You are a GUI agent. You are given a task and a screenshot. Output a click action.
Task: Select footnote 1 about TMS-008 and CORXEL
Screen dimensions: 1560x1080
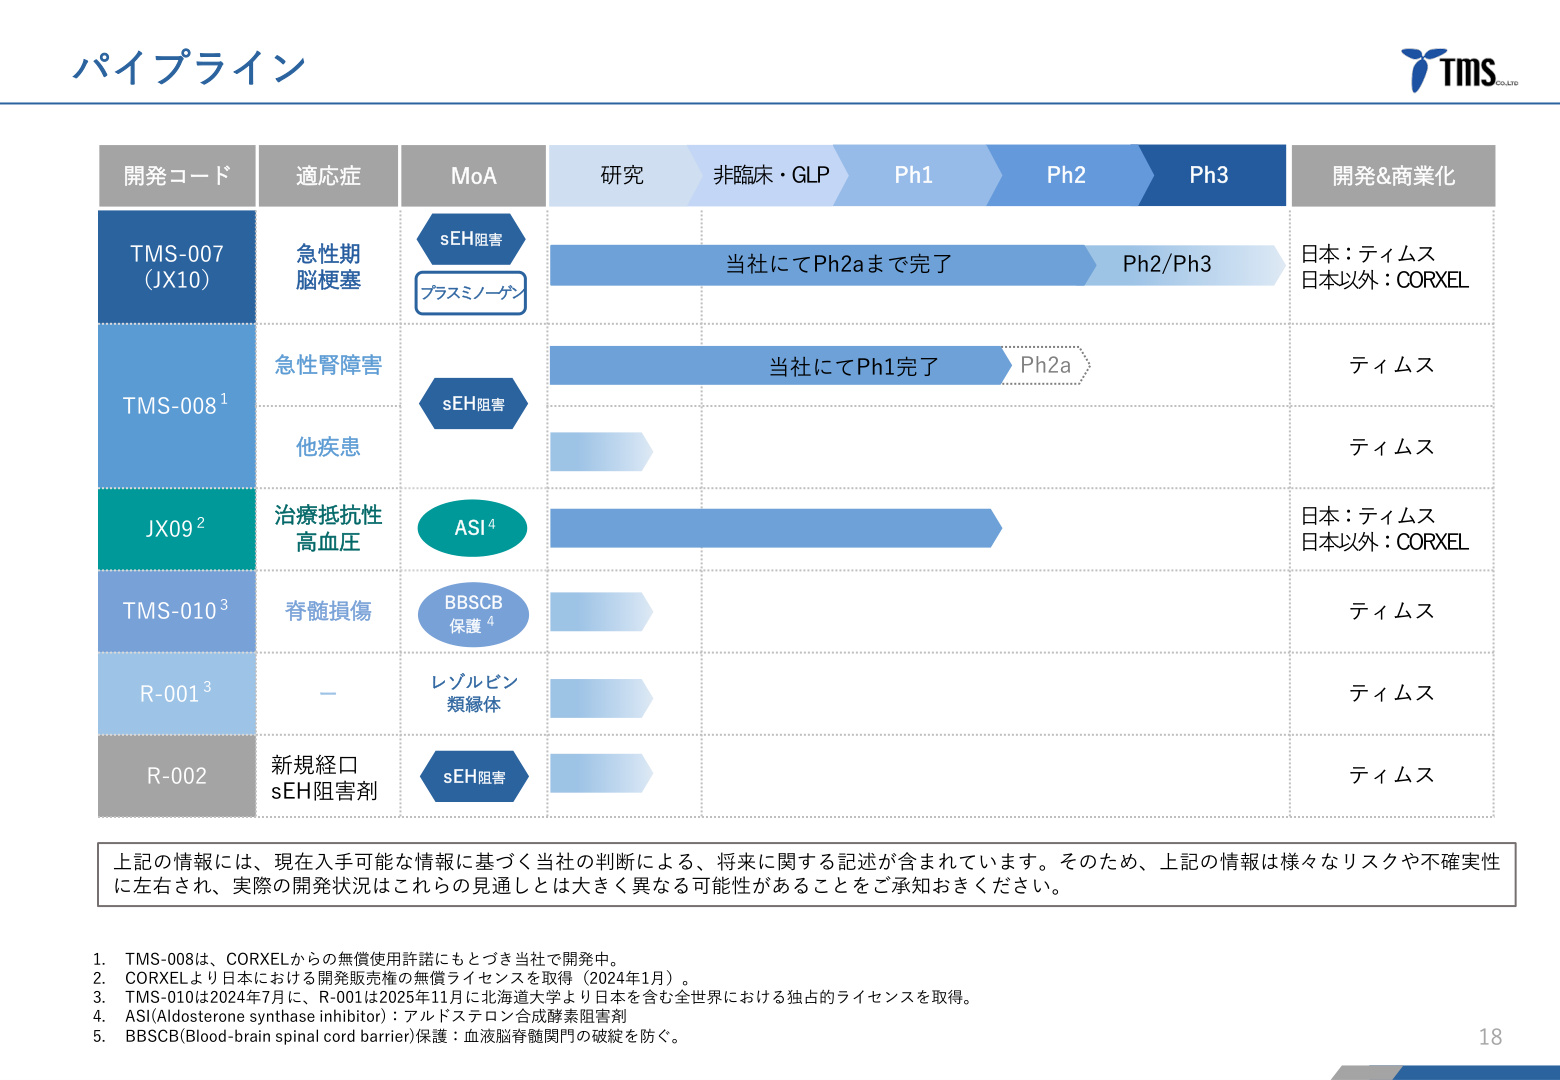(x=358, y=959)
